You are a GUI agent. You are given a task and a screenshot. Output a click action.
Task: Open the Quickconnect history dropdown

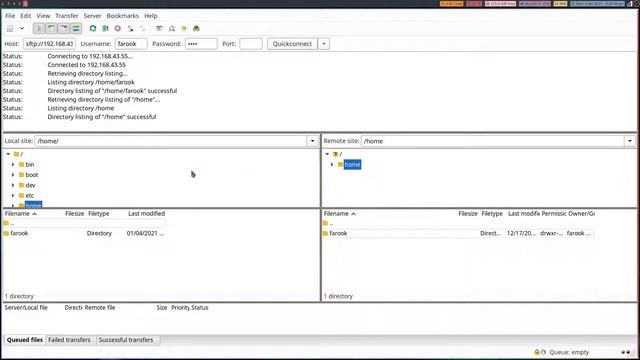pos(324,44)
